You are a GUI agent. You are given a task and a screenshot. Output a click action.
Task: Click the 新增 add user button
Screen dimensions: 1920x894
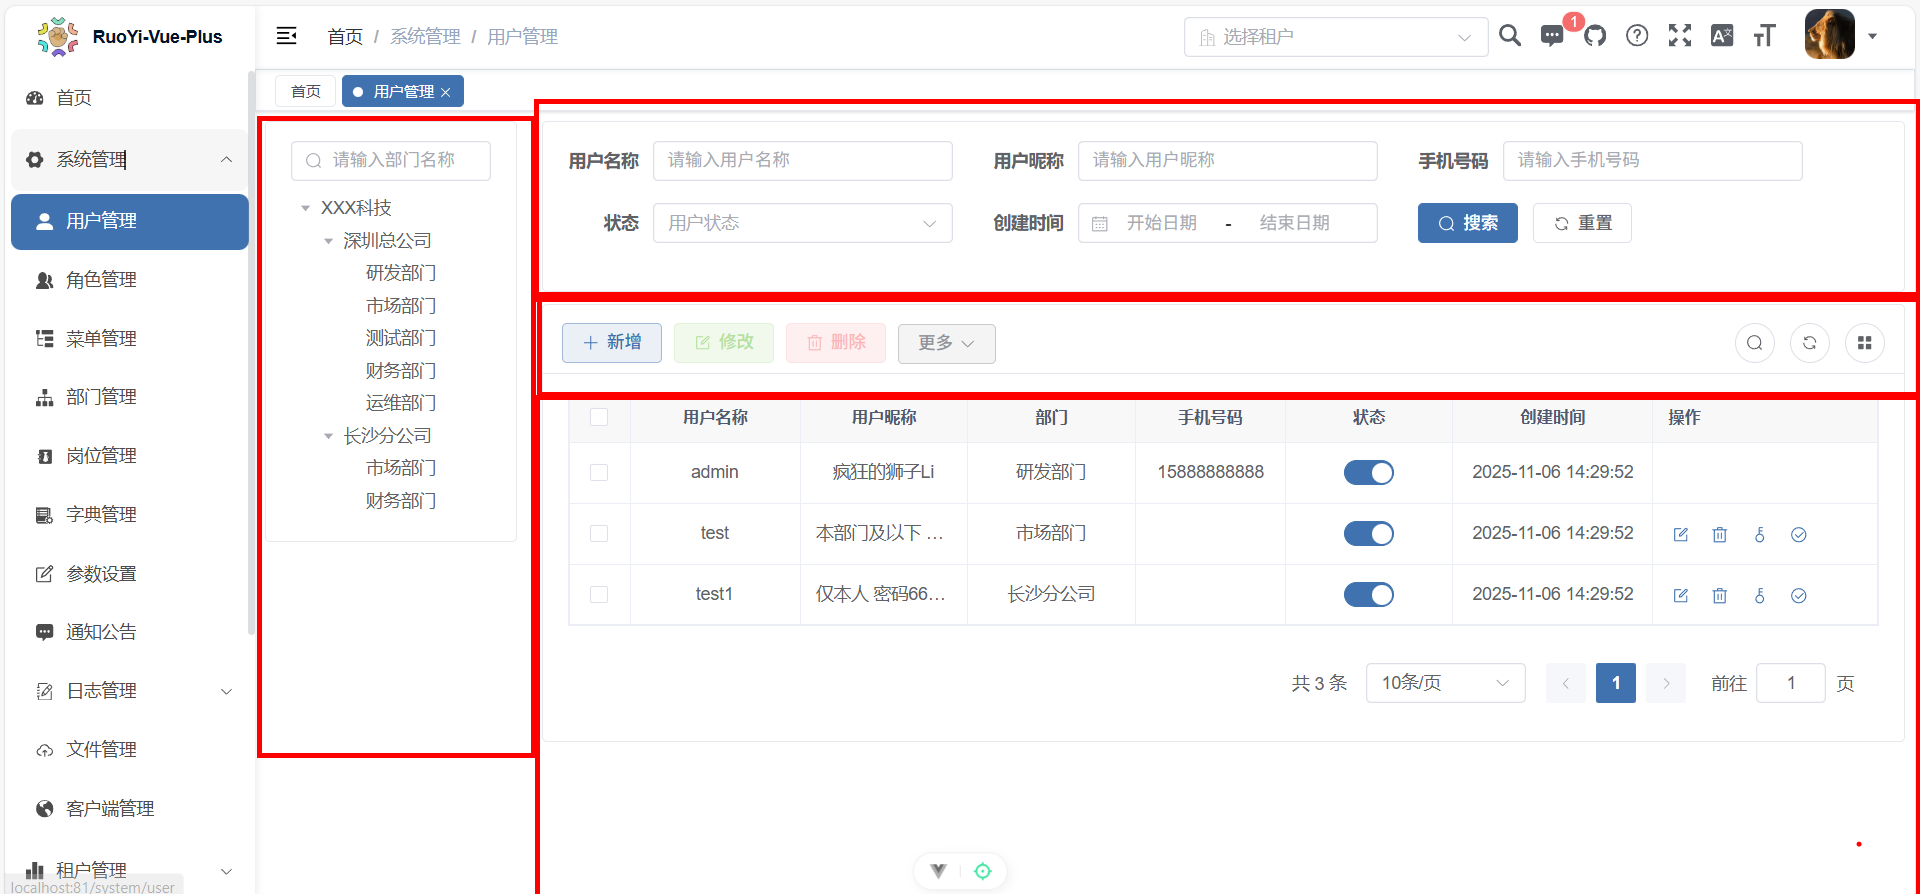pos(612,343)
